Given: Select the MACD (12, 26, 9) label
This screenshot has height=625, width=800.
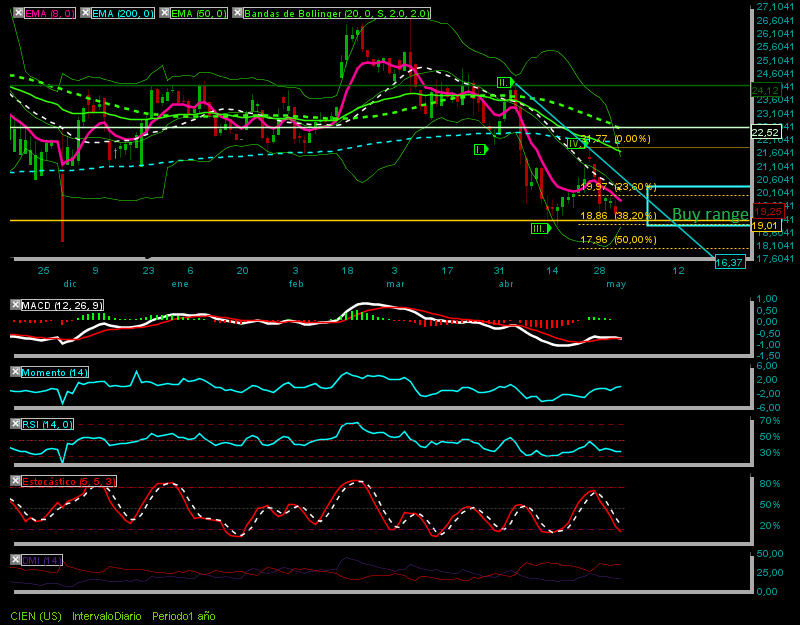Looking at the screenshot, I should click(x=62, y=305).
